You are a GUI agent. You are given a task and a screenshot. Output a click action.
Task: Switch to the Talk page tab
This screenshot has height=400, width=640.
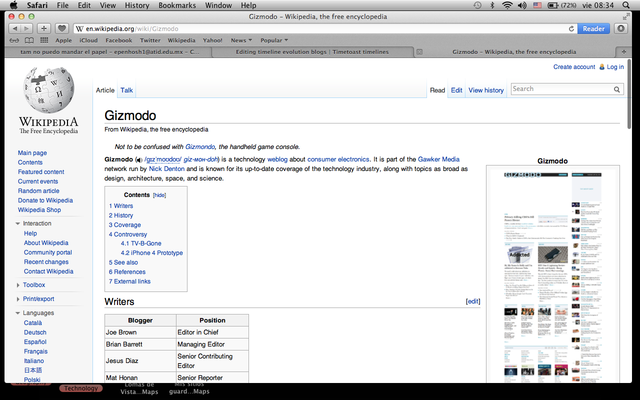[127, 90]
